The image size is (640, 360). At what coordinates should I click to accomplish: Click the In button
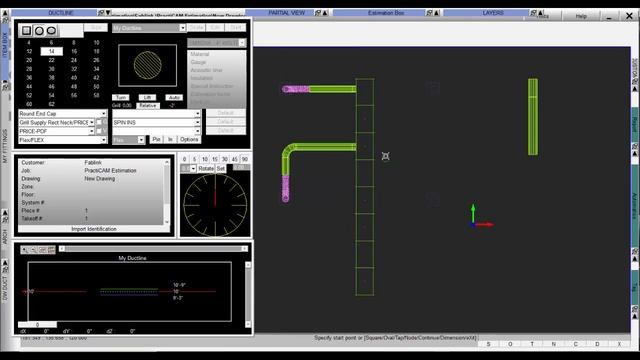[x=170, y=140]
